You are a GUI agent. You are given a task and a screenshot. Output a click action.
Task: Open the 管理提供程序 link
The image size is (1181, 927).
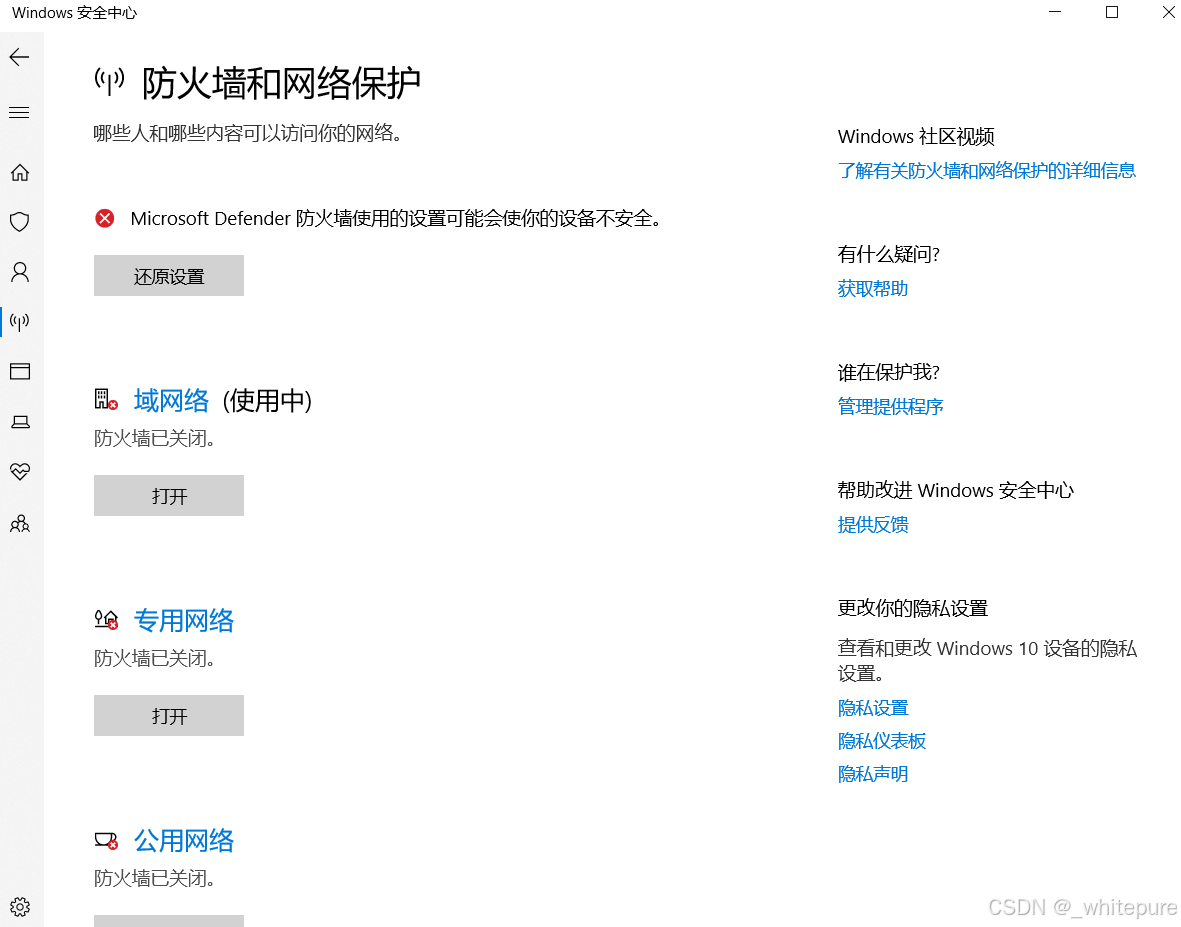coord(890,407)
